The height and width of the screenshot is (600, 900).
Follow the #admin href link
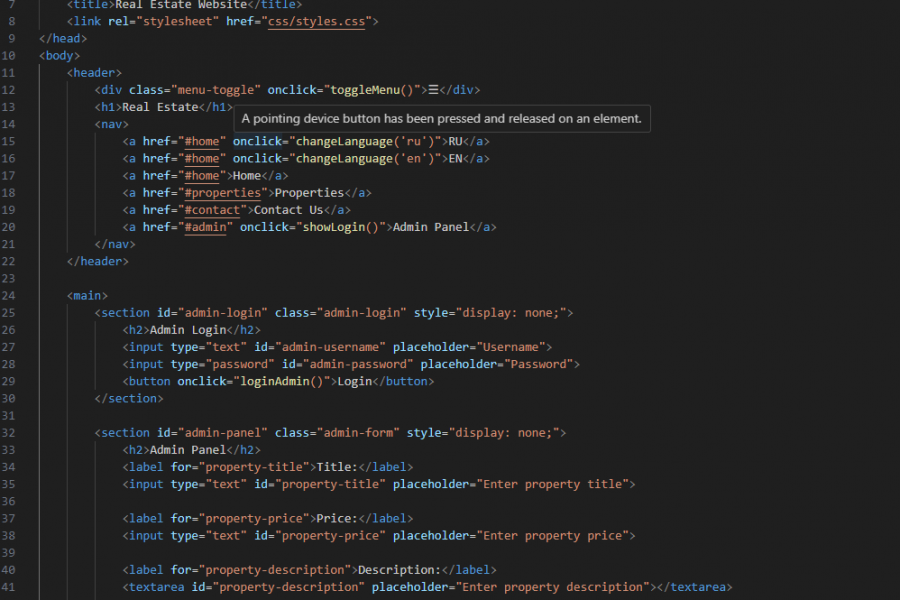click(205, 227)
